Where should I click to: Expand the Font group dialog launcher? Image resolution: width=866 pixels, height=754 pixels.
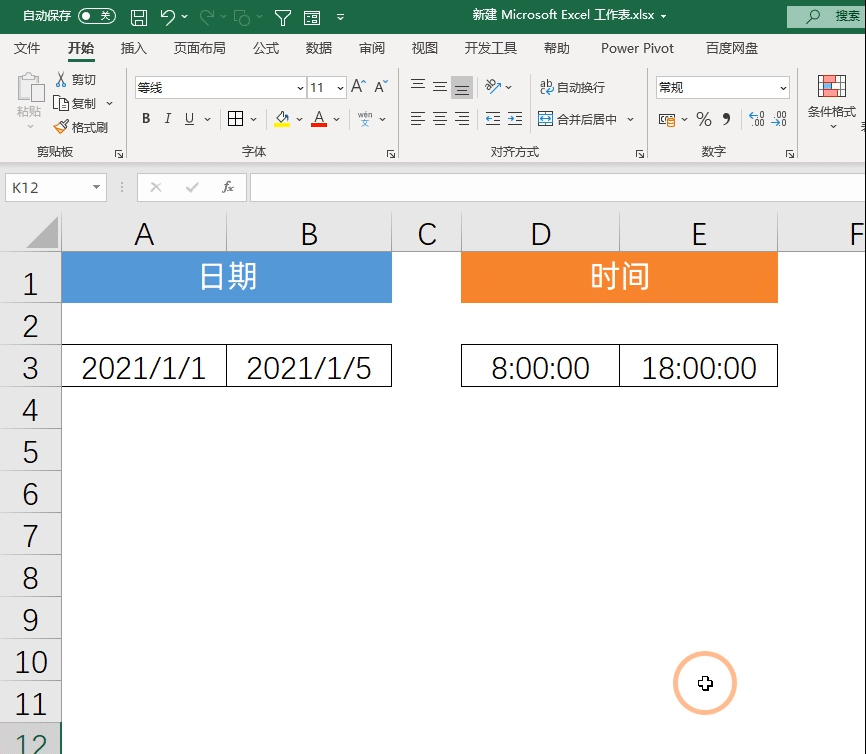pos(391,154)
